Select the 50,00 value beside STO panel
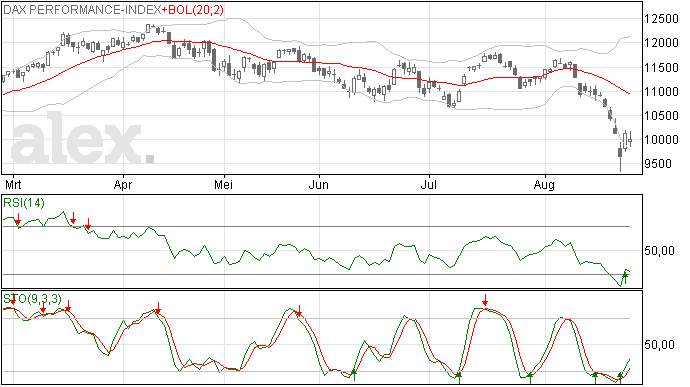This screenshot has width=690, height=387. point(659,345)
